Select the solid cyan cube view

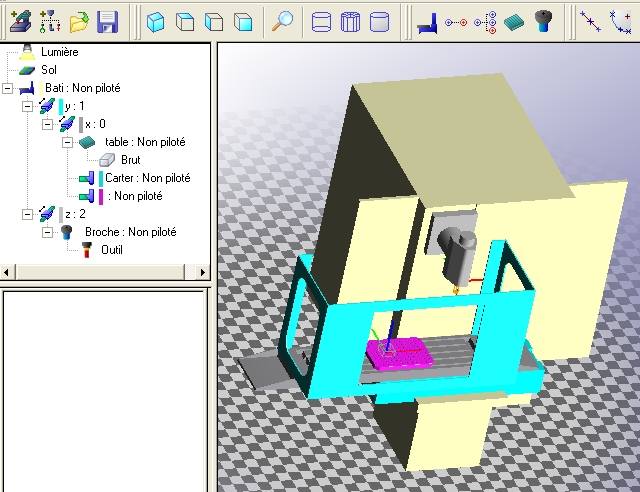click(156, 22)
